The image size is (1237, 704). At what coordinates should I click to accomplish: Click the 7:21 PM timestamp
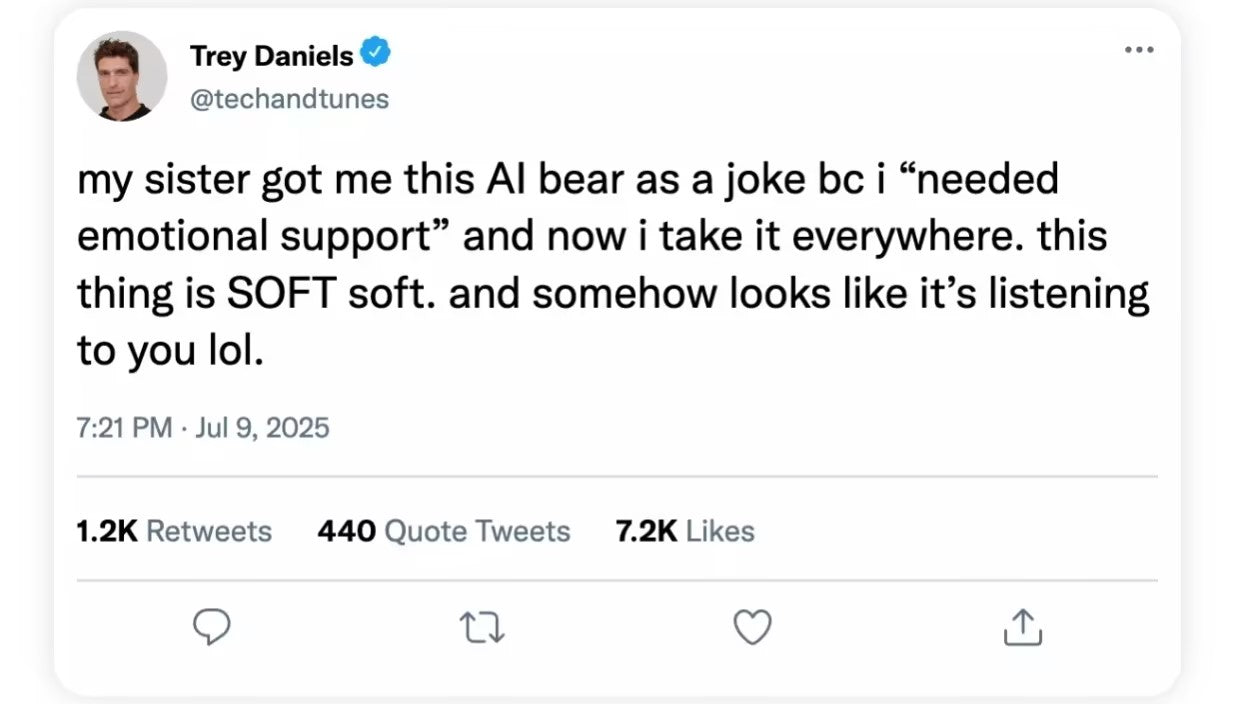(x=123, y=428)
